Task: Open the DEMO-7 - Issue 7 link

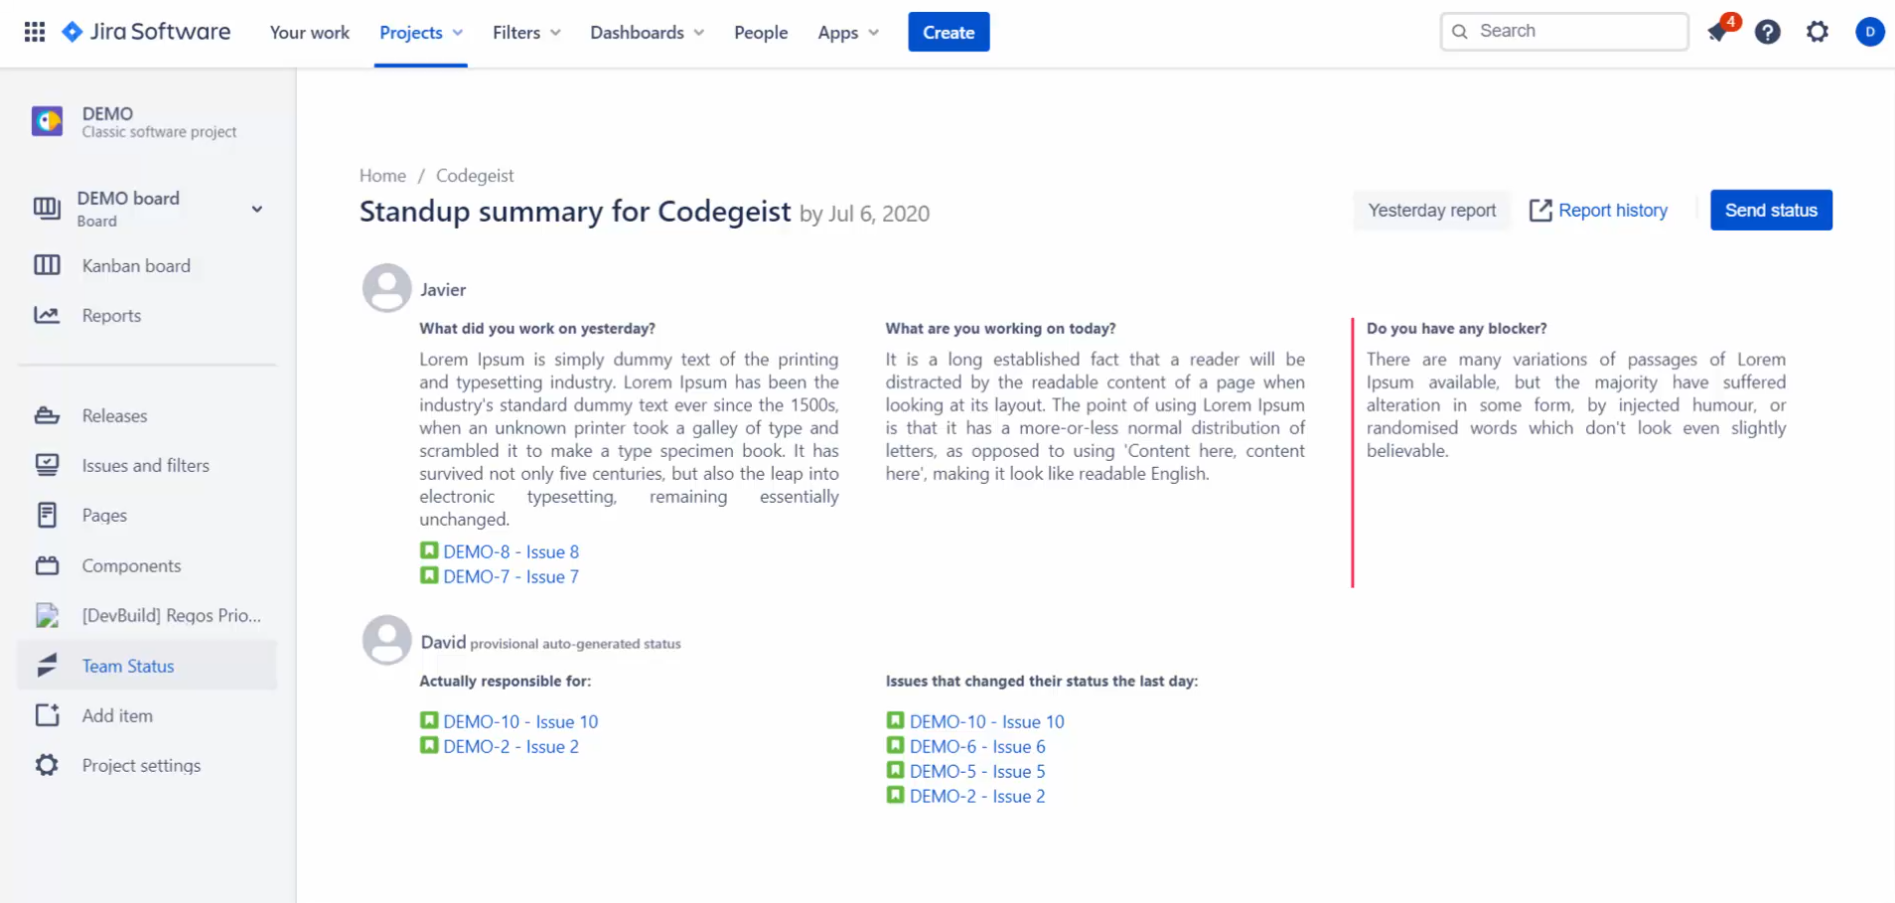Action: (511, 577)
